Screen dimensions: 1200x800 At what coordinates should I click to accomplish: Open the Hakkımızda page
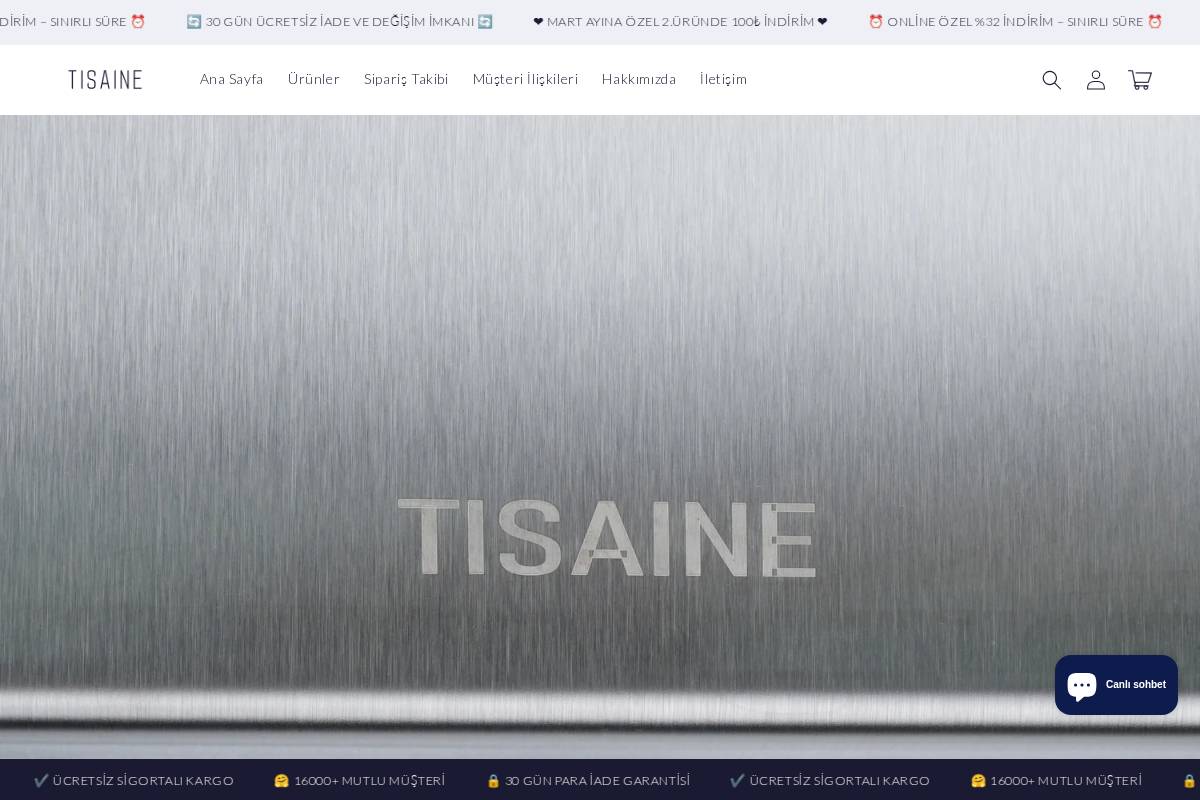(x=638, y=79)
